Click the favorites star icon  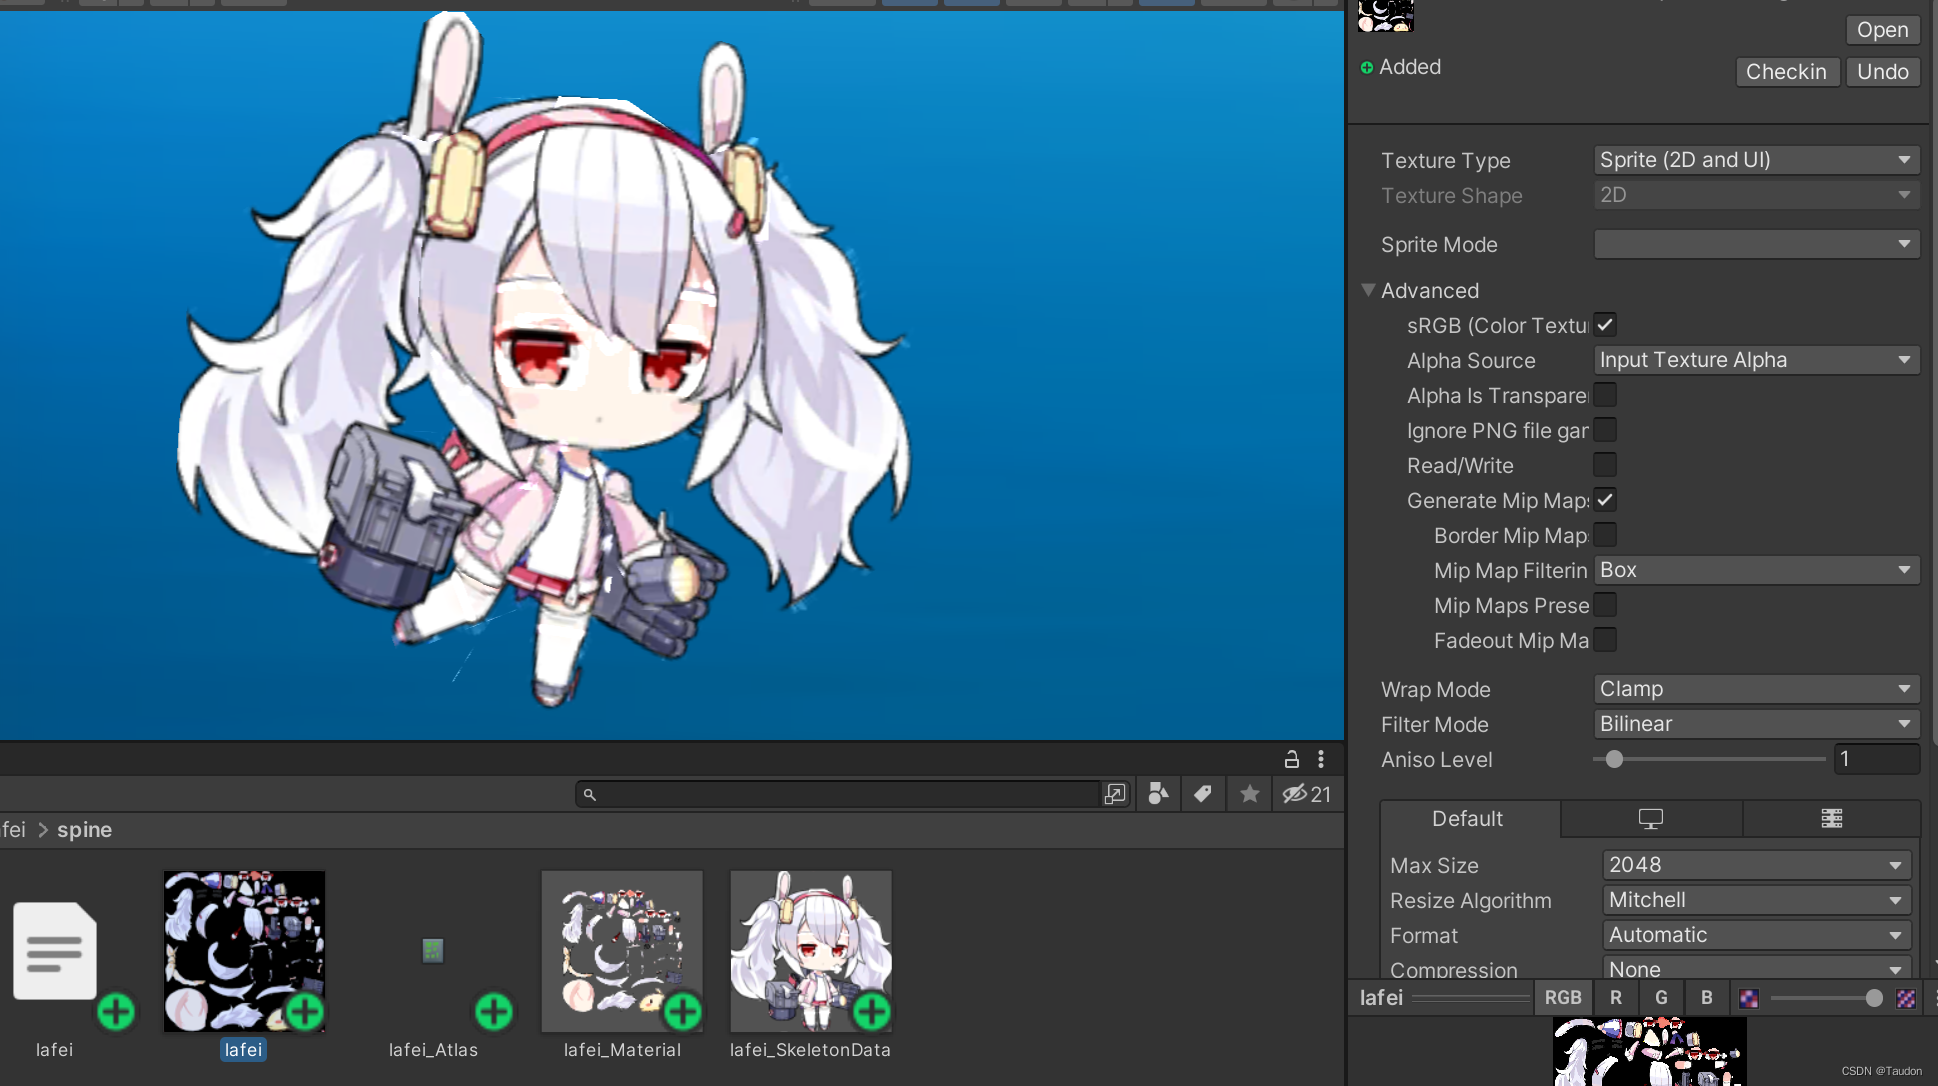click(1249, 794)
